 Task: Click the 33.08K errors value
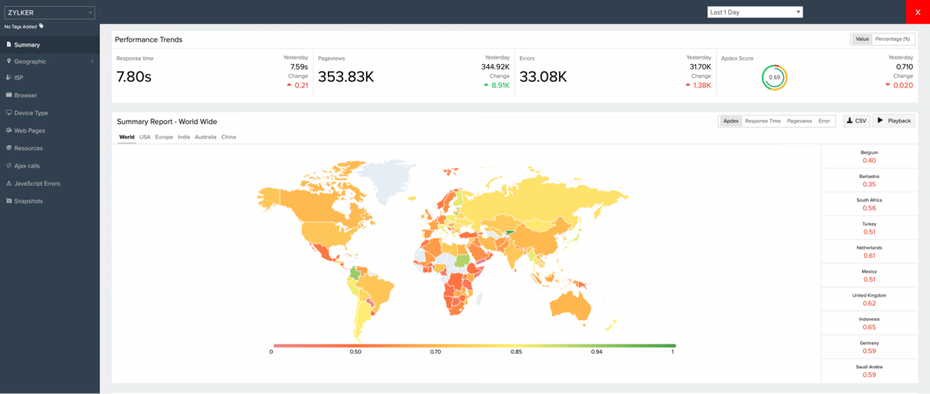pyautogui.click(x=543, y=77)
